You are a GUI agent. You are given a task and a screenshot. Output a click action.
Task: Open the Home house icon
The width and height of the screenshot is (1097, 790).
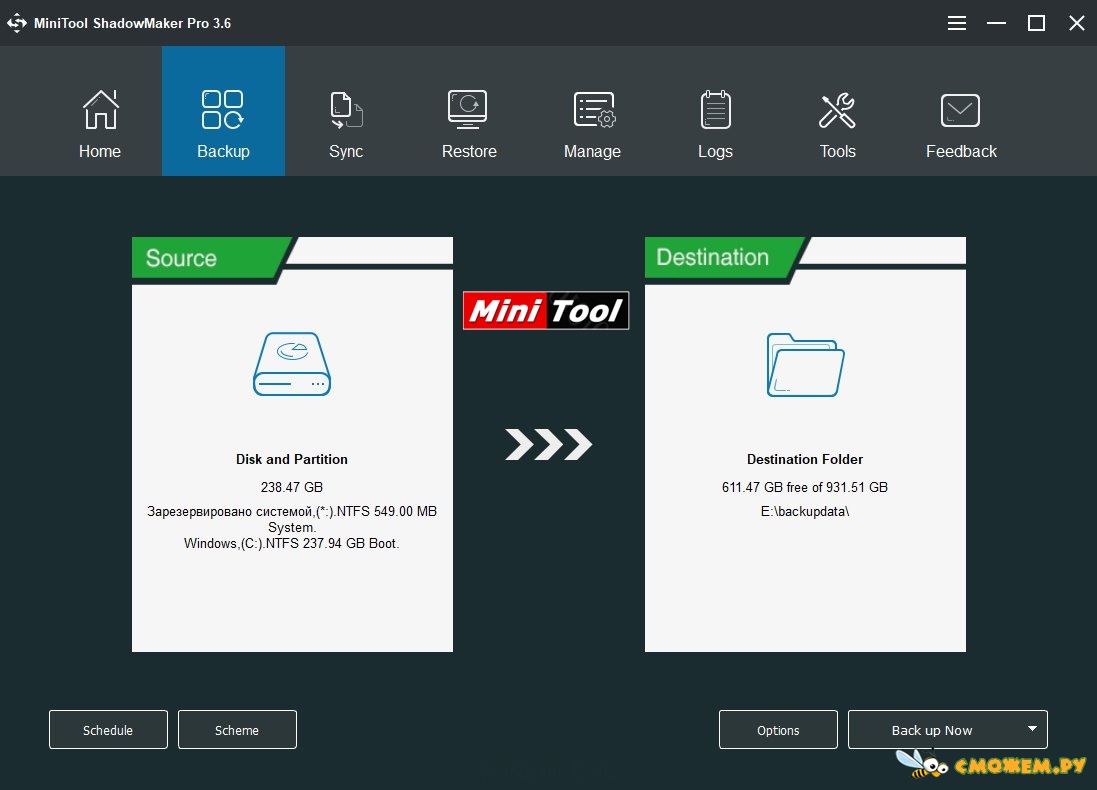[100, 110]
